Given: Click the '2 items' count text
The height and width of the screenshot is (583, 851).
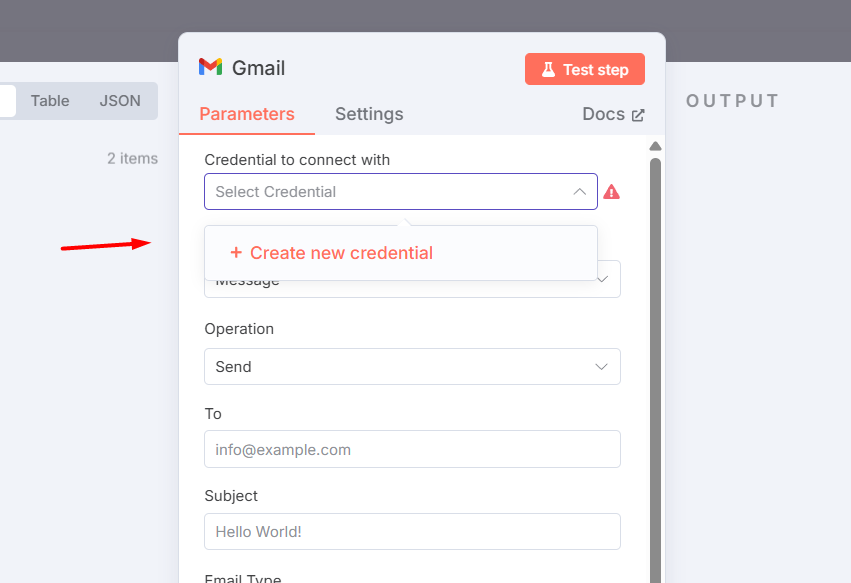Looking at the screenshot, I should 132,159.
